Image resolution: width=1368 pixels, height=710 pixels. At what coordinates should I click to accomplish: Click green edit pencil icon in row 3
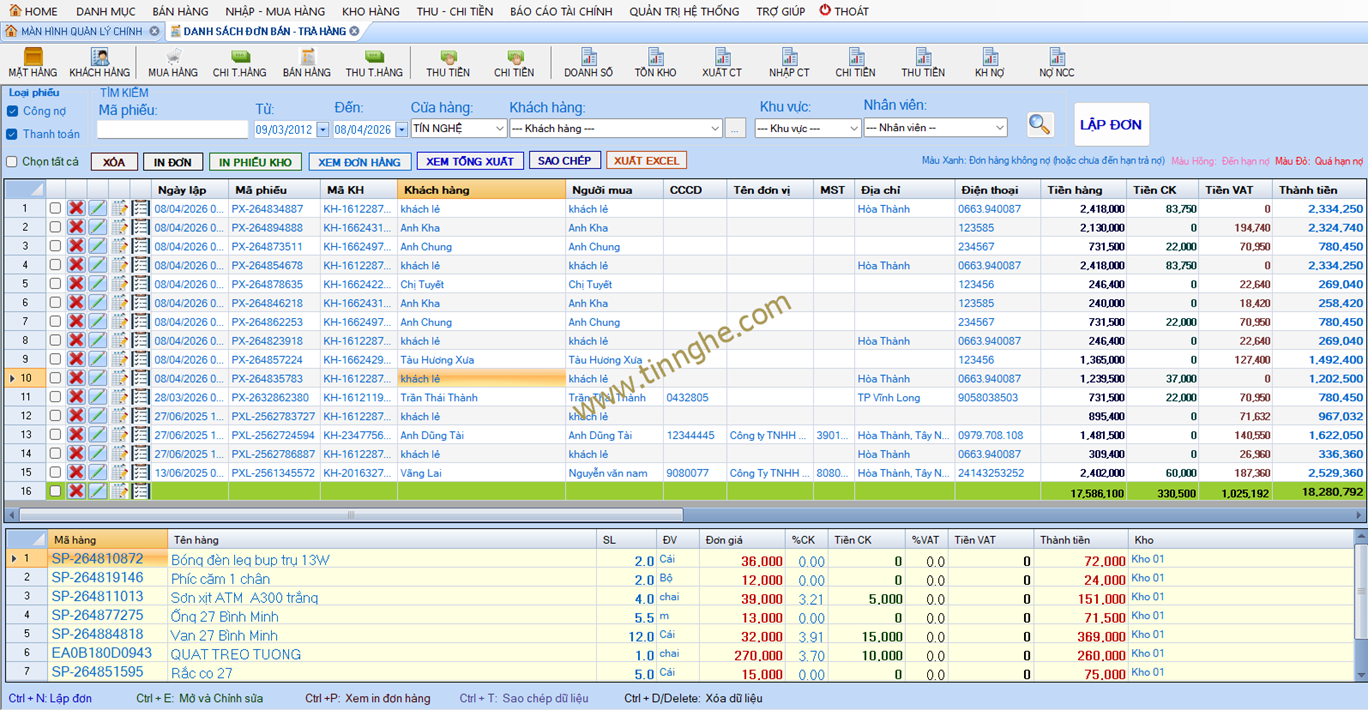(97, 247)
